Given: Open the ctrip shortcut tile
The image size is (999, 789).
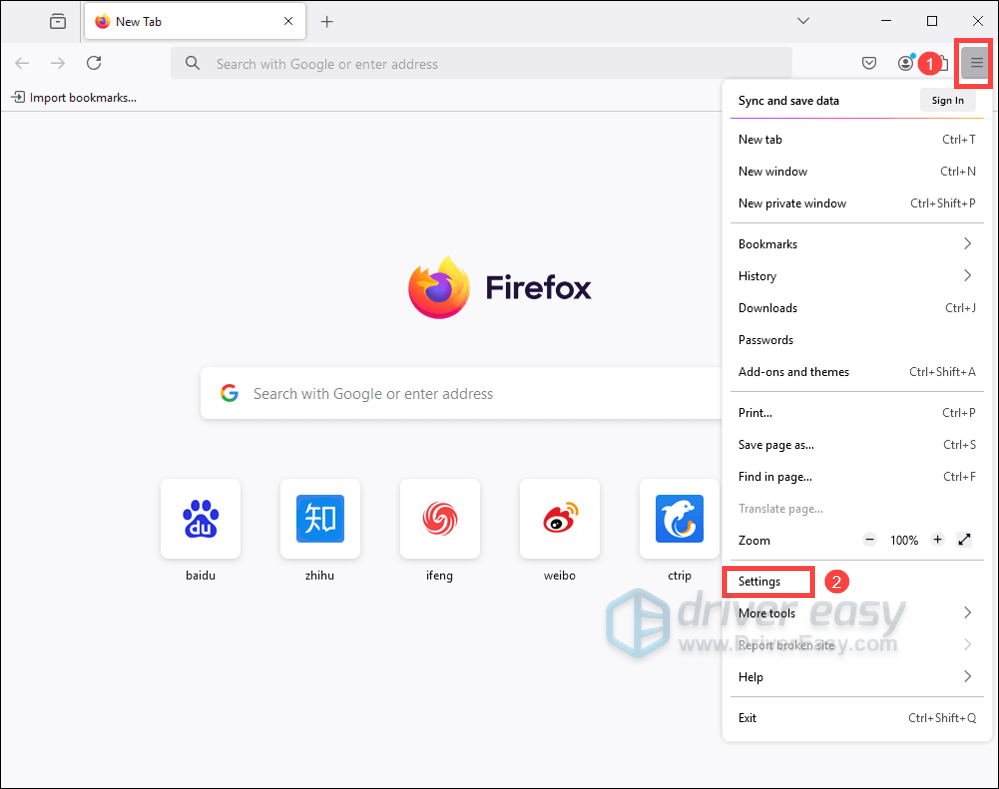Looking at the screenshot, I should coord(679,519).
